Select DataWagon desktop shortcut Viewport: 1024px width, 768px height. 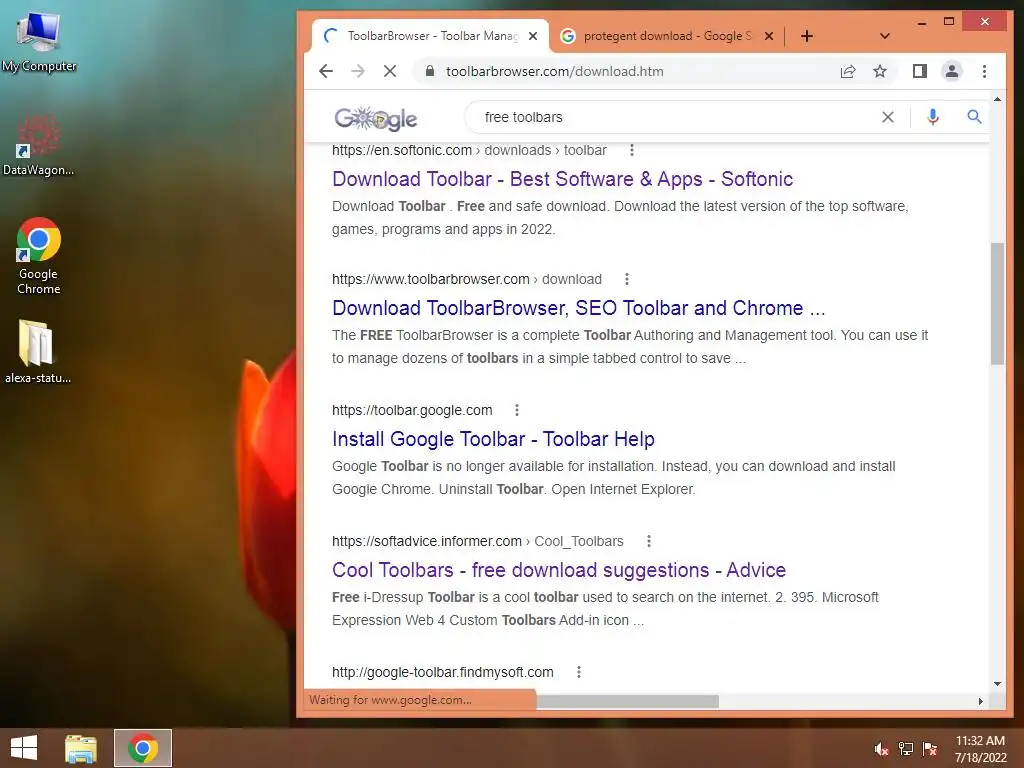(x=39, y=145)
